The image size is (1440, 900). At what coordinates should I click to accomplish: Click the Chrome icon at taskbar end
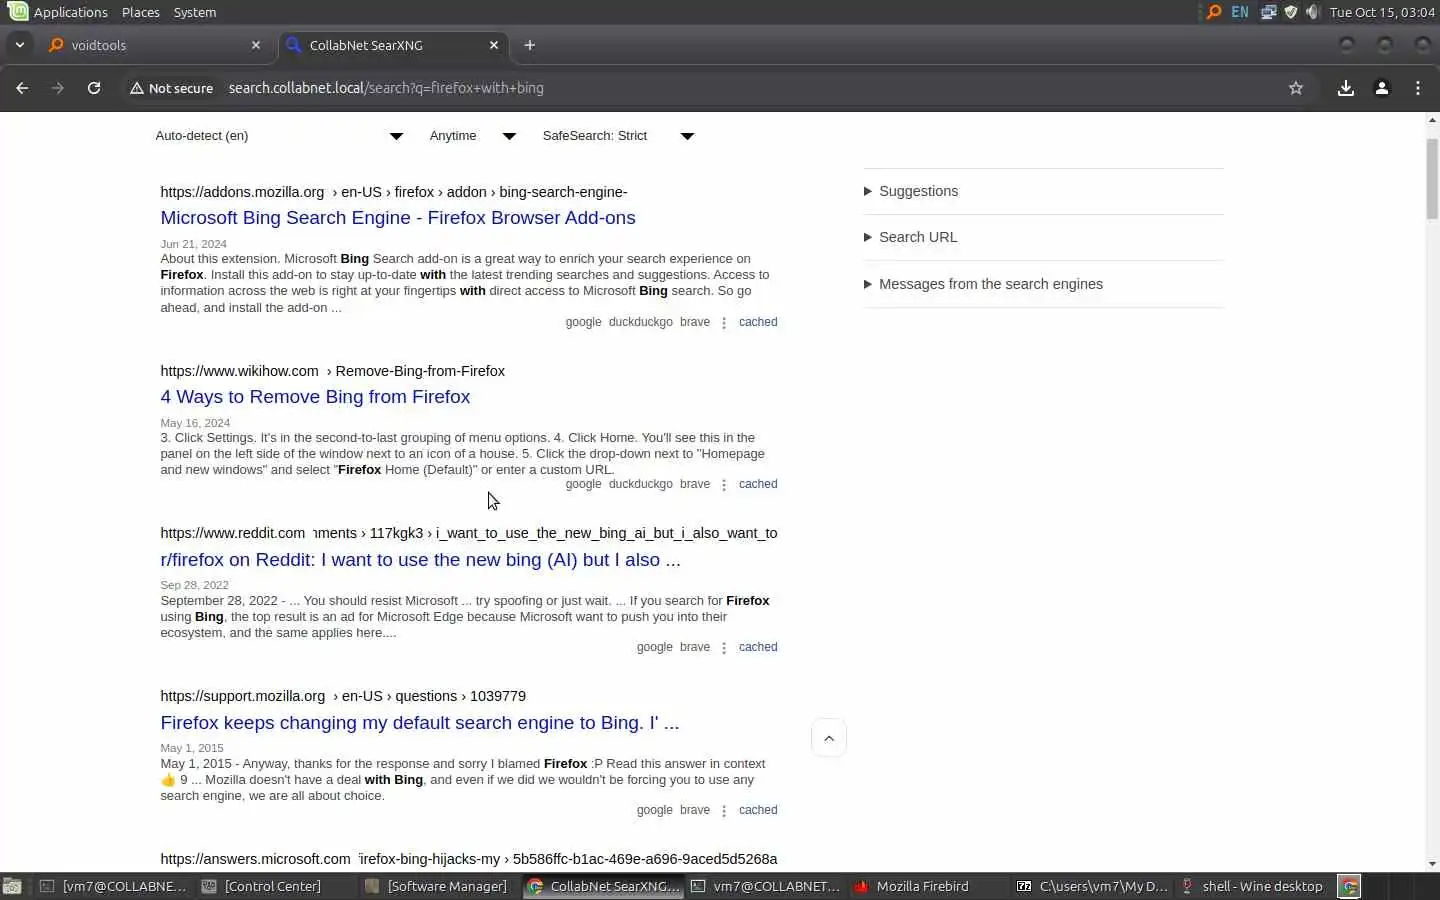pyautogui.click(x=1349, y=886)
